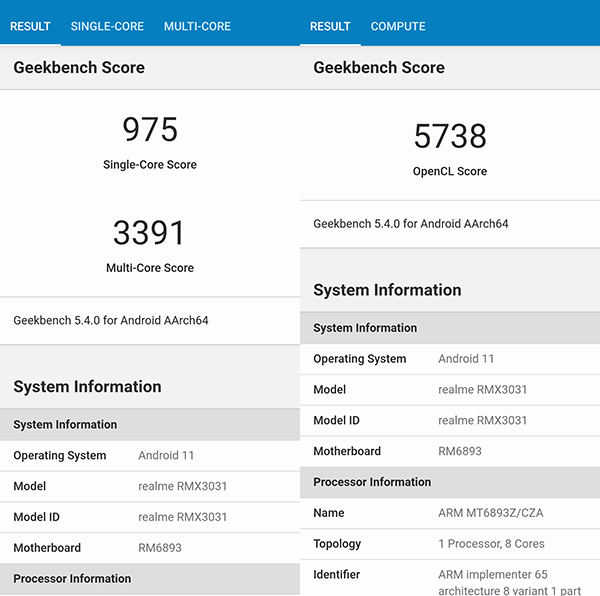The image size is (600, 596).
Task: Click the Identifier row with ARM implementer
Action: tap(450, 575)
